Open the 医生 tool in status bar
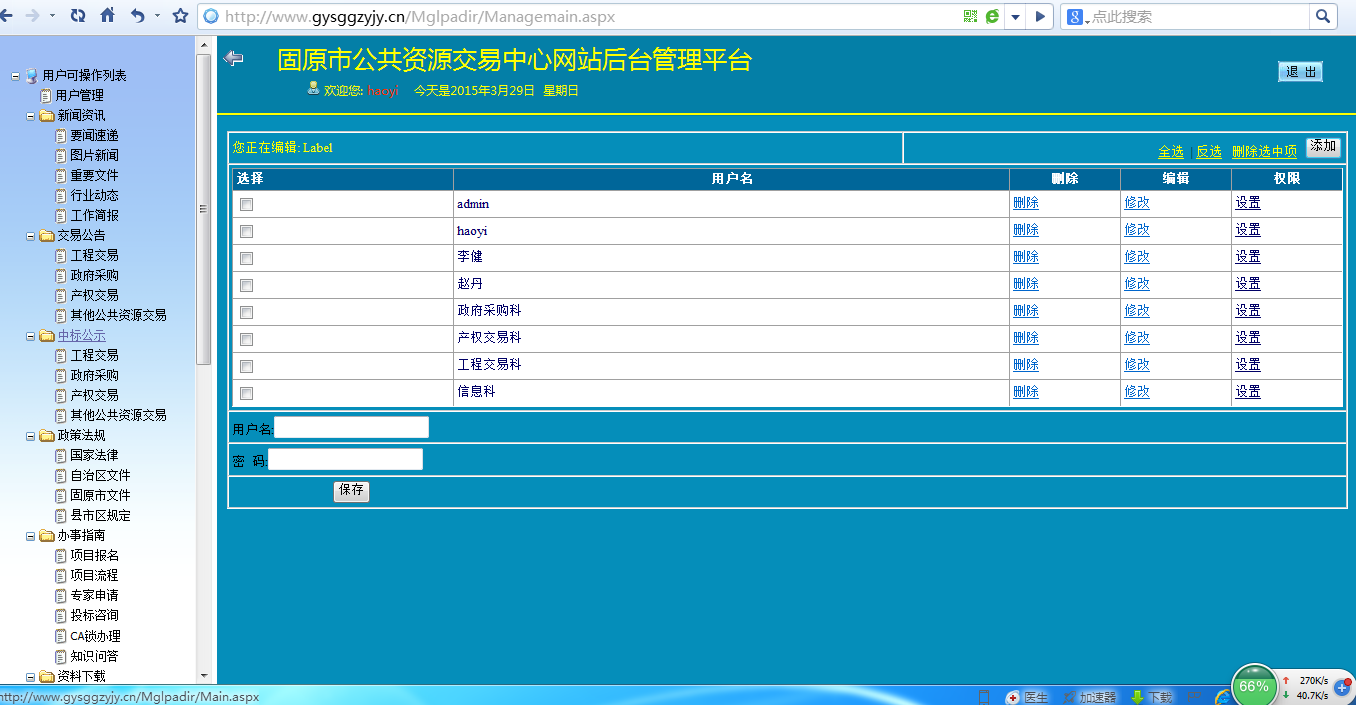Viewport: 1356px width, 705px height. [x=1028, y=697]
